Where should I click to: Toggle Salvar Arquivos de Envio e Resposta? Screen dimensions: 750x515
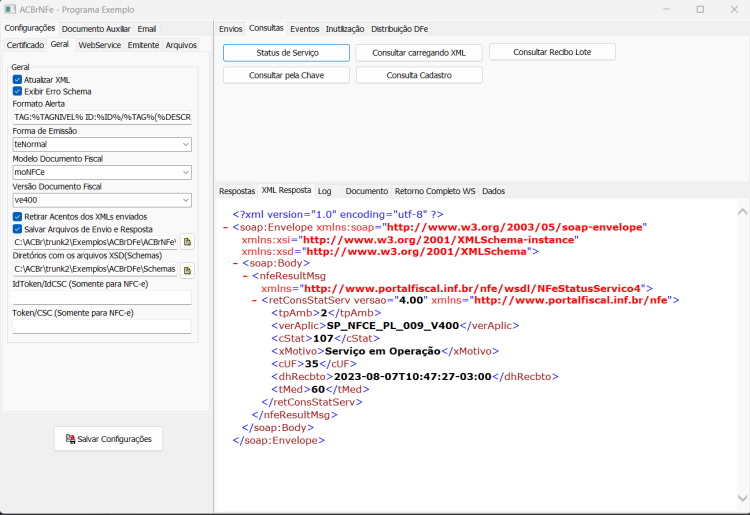17,229
